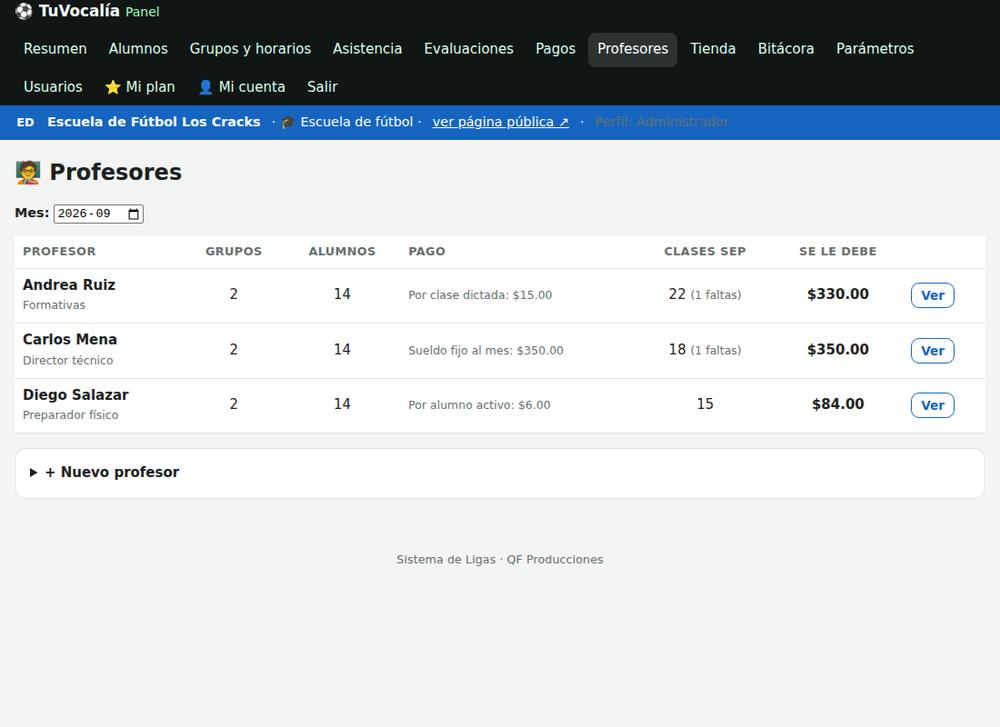Click the ED school badge
This screenshot has height=727, width=1000.
coord(26,122)
